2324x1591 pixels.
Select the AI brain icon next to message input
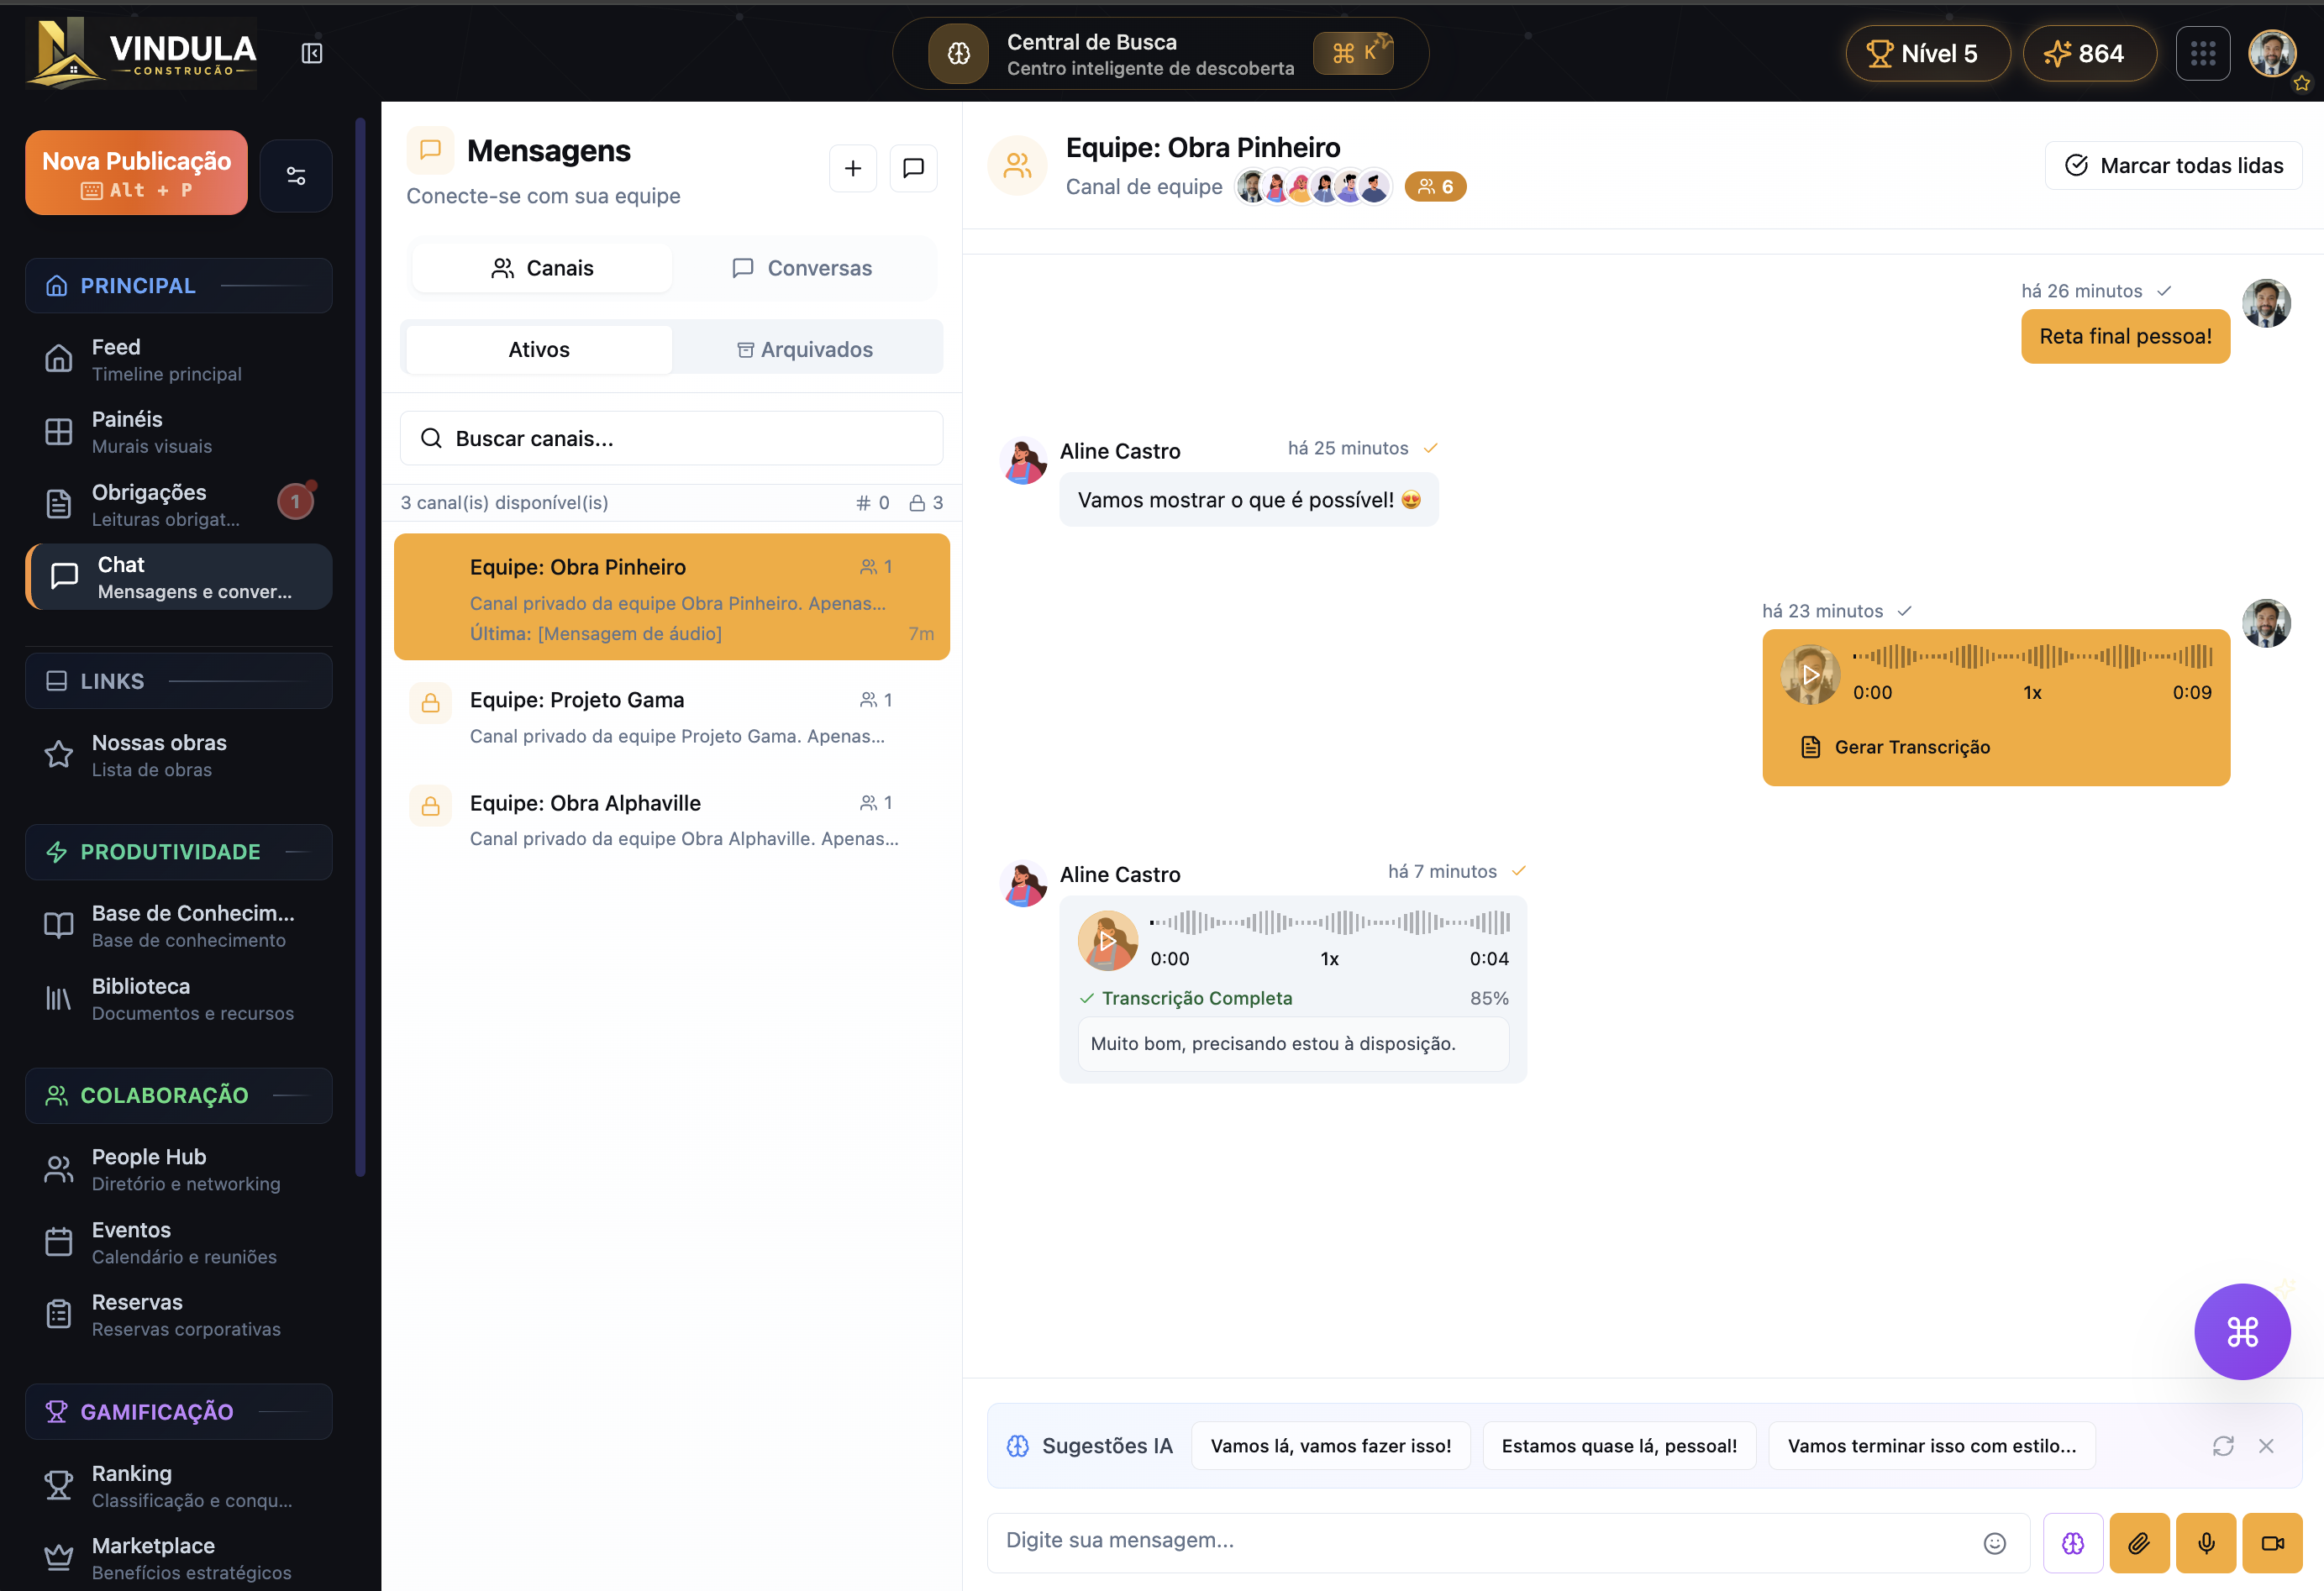pos(2073,1542)
